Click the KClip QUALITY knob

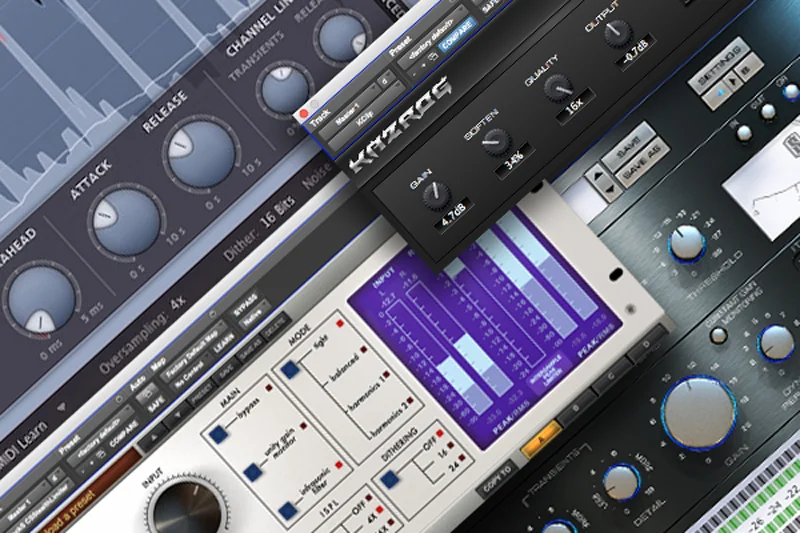coord(558,88)
